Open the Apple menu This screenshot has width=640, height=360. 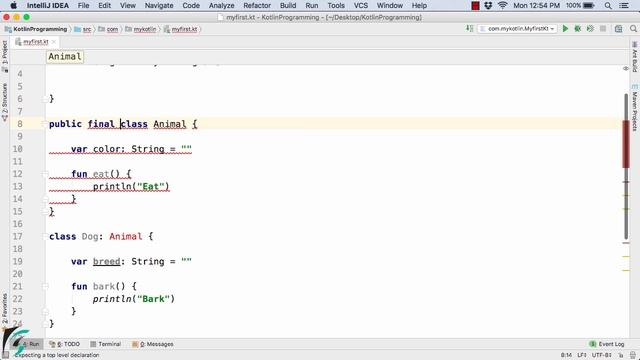[x=13, y=5]
